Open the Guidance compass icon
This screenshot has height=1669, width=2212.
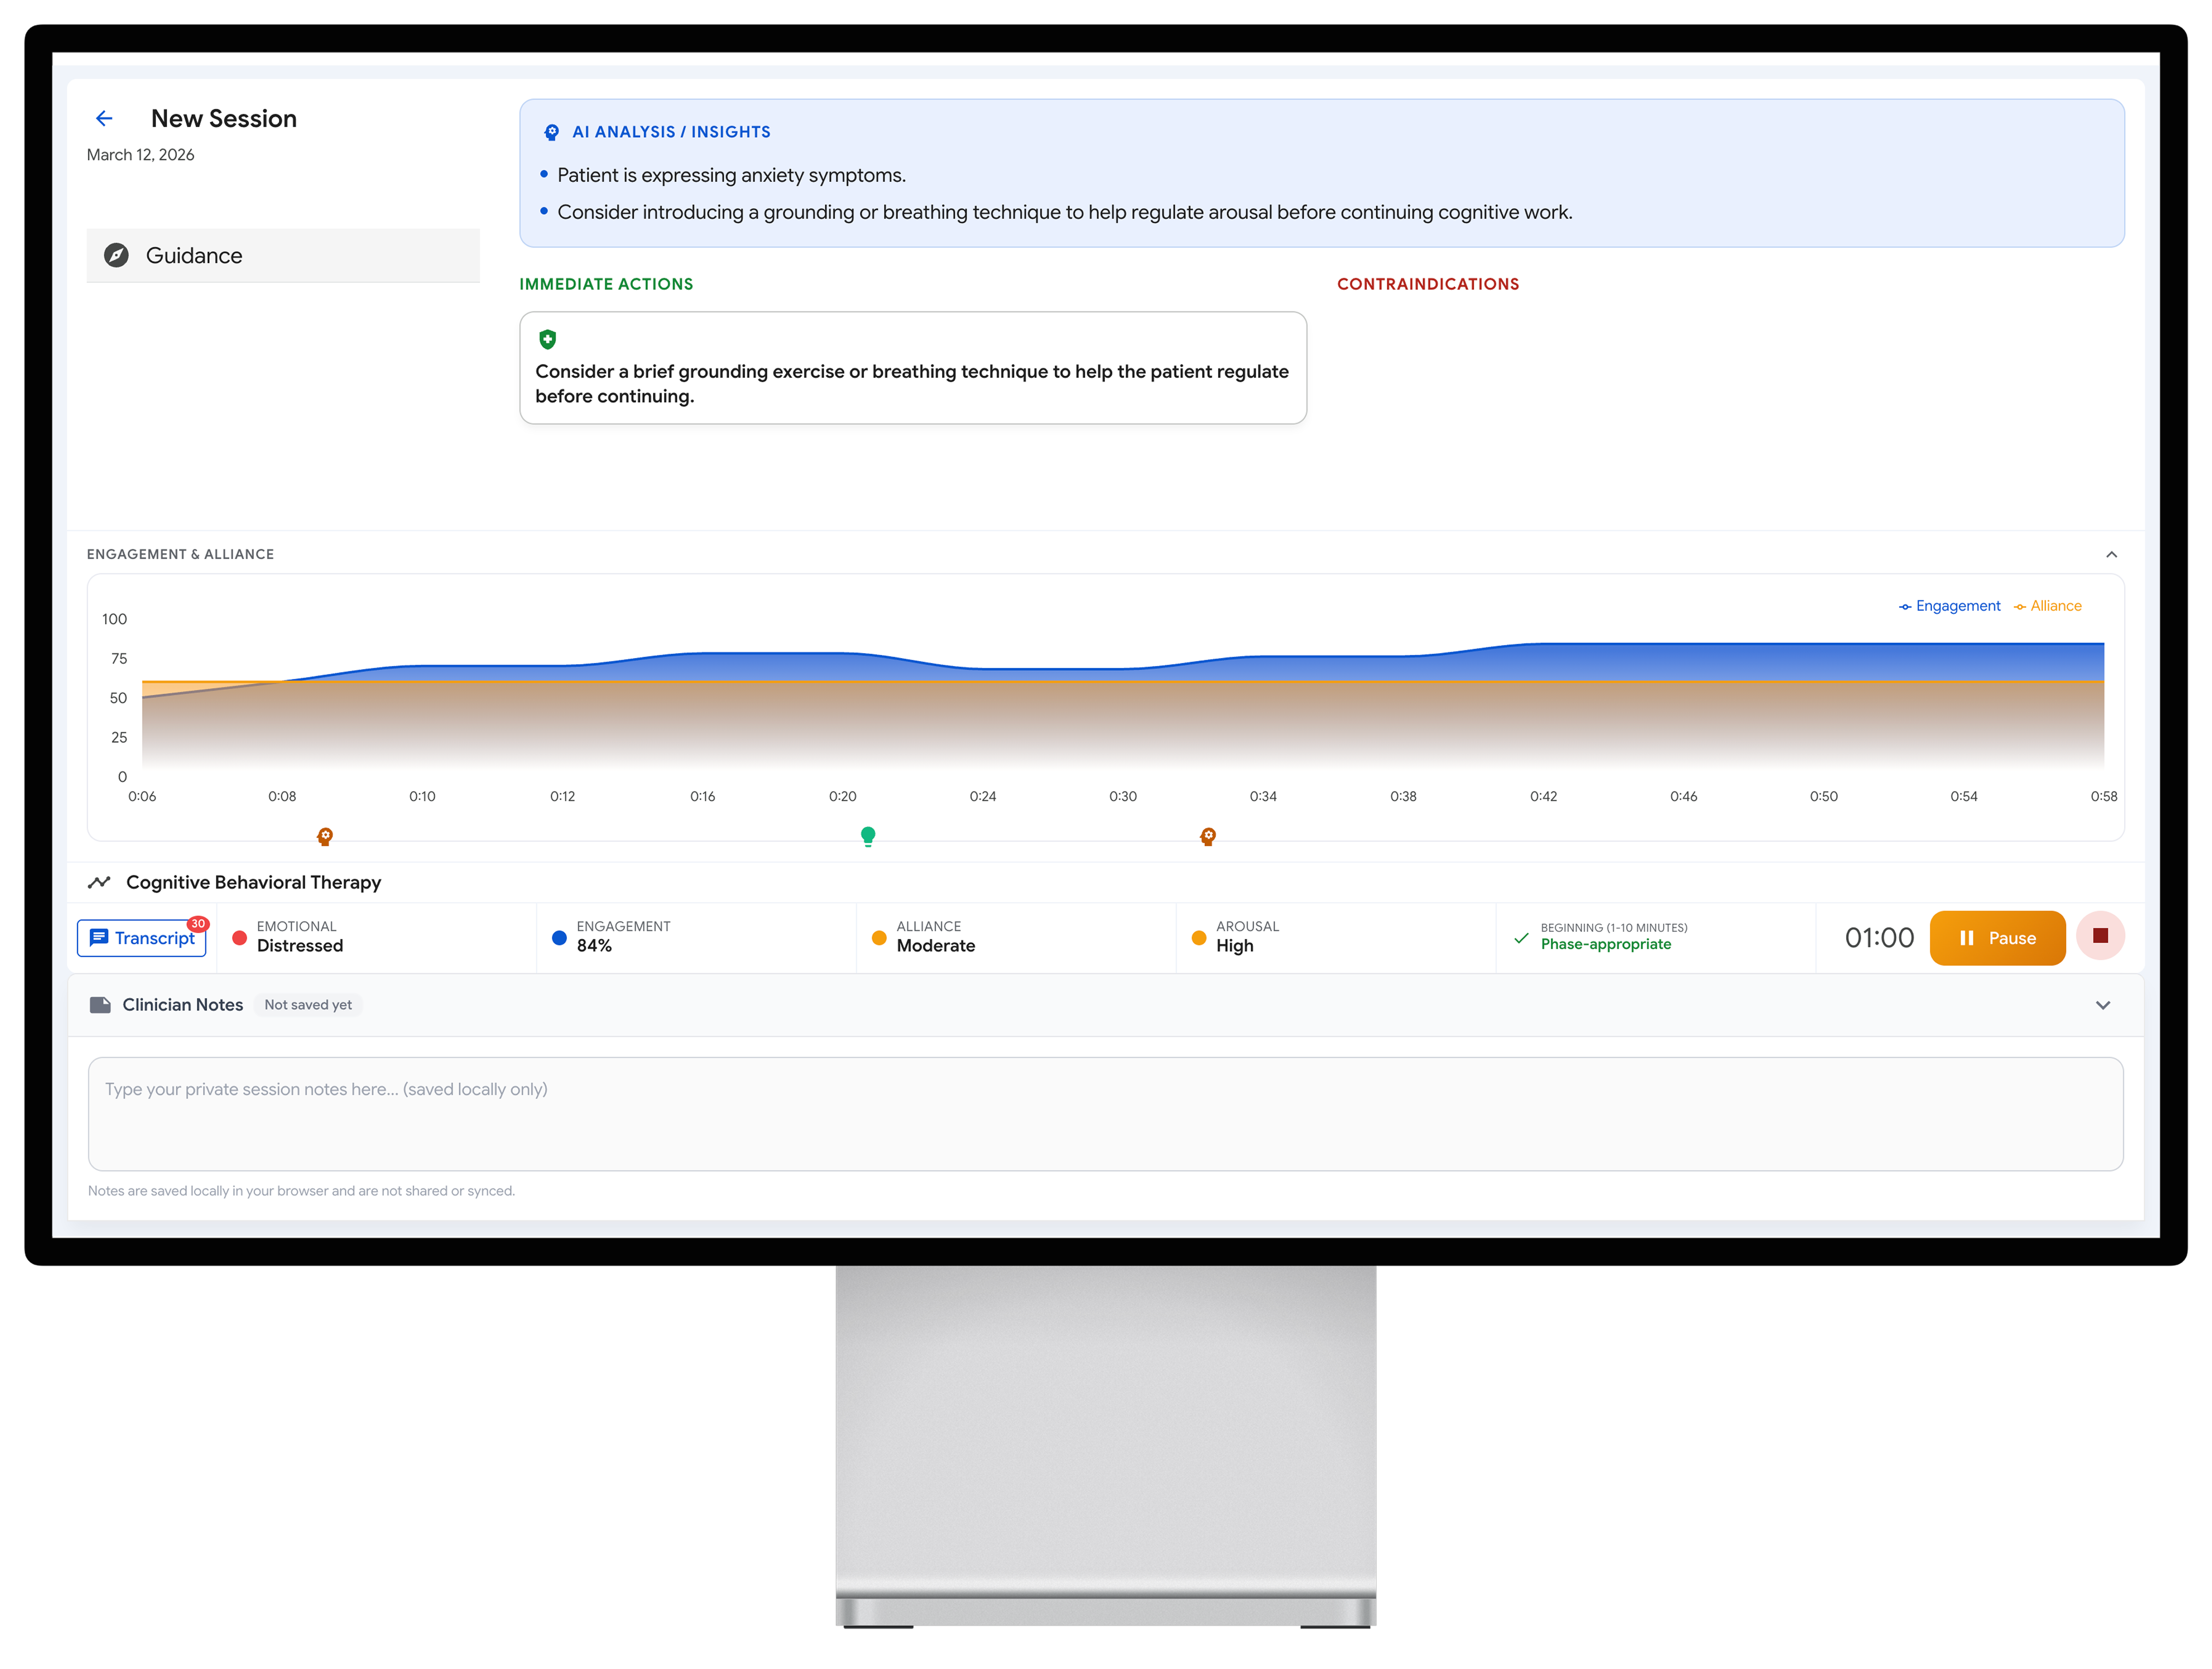point(116,255)
